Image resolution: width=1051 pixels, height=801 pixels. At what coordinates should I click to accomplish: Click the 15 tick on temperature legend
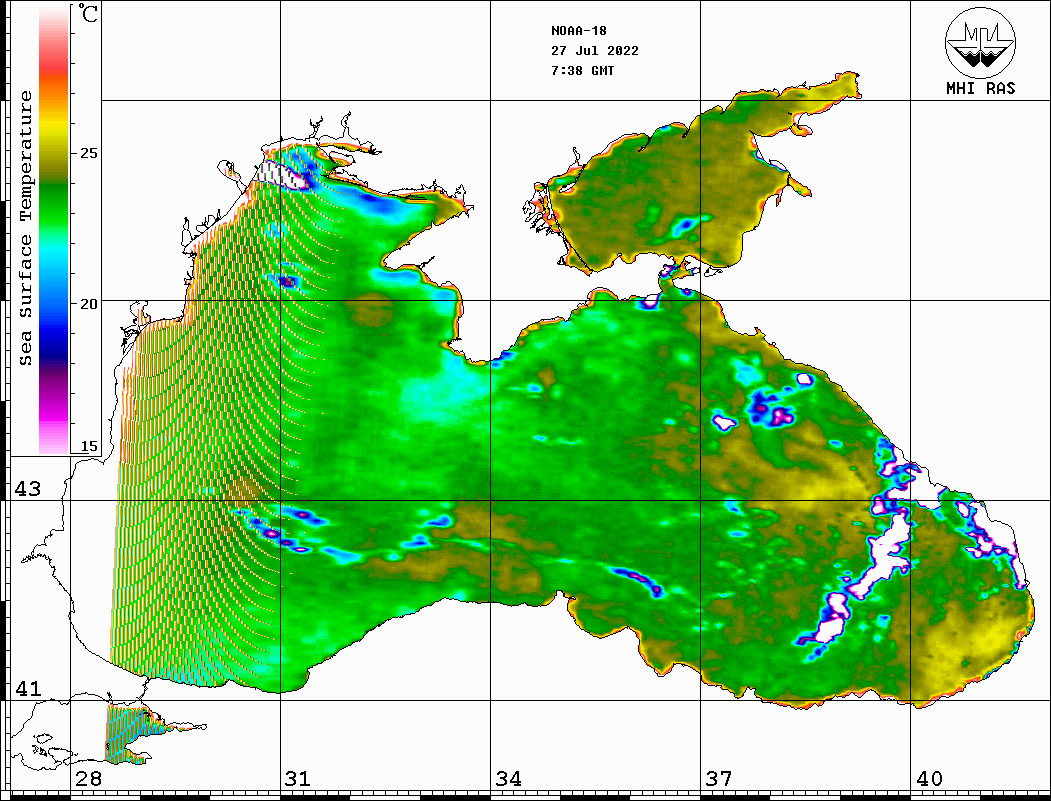tap(88, 446)
